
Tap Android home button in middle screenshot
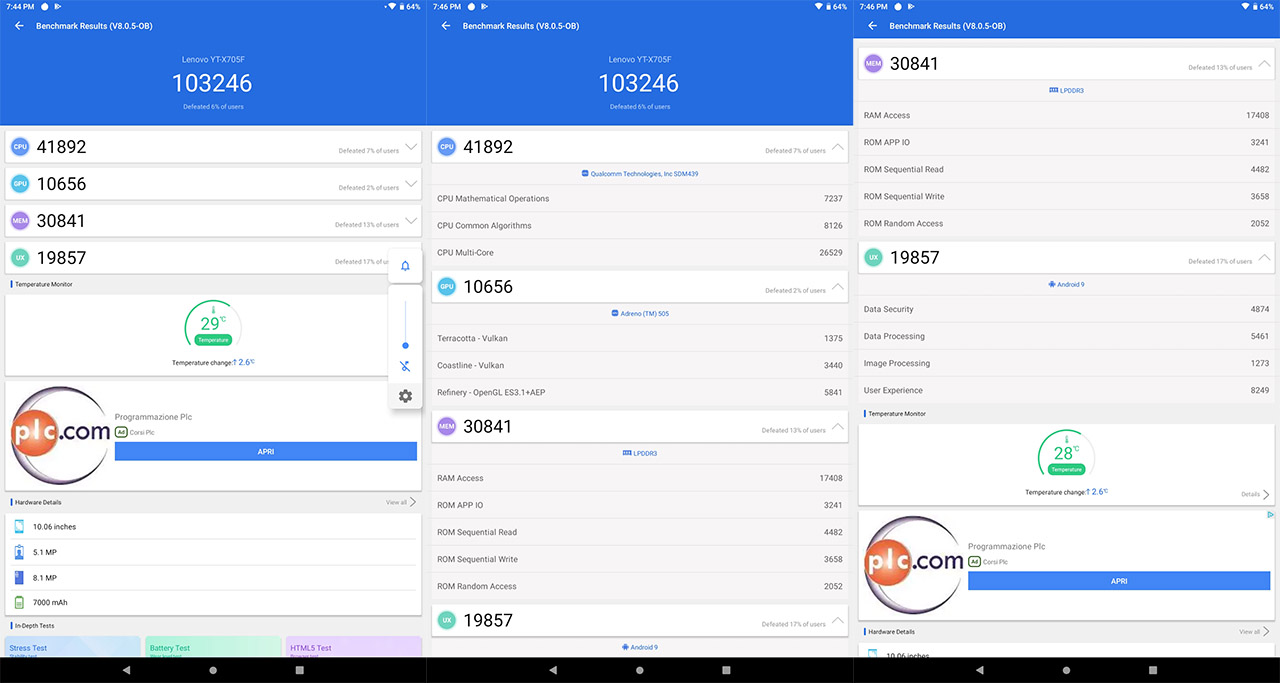click(640, 670)
